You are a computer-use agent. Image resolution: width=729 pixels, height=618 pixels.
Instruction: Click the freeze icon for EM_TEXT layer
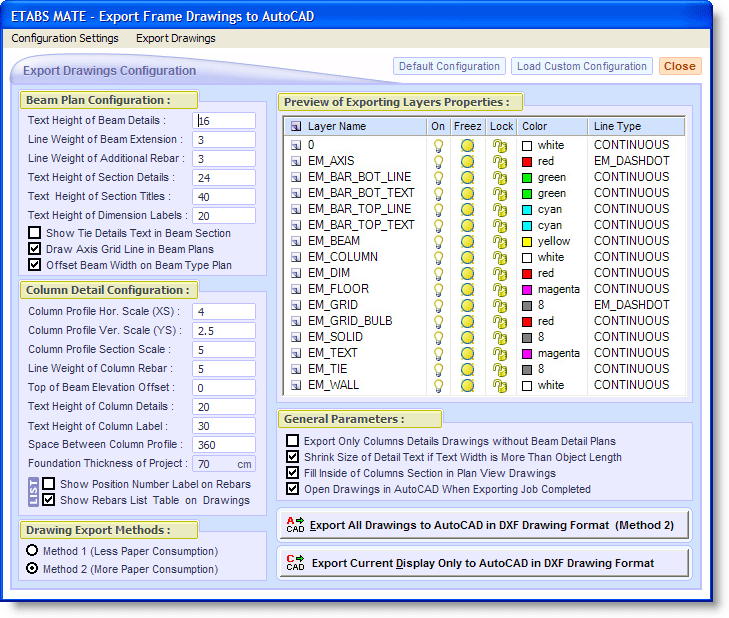[468, 353]
